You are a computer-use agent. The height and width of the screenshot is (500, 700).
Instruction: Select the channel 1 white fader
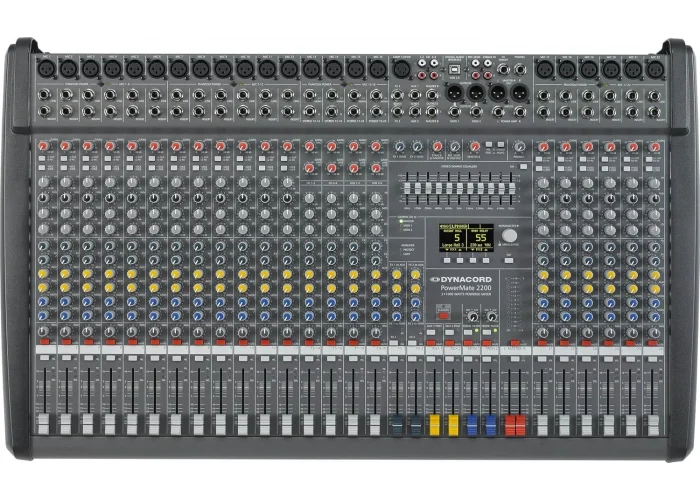point(44,424)
